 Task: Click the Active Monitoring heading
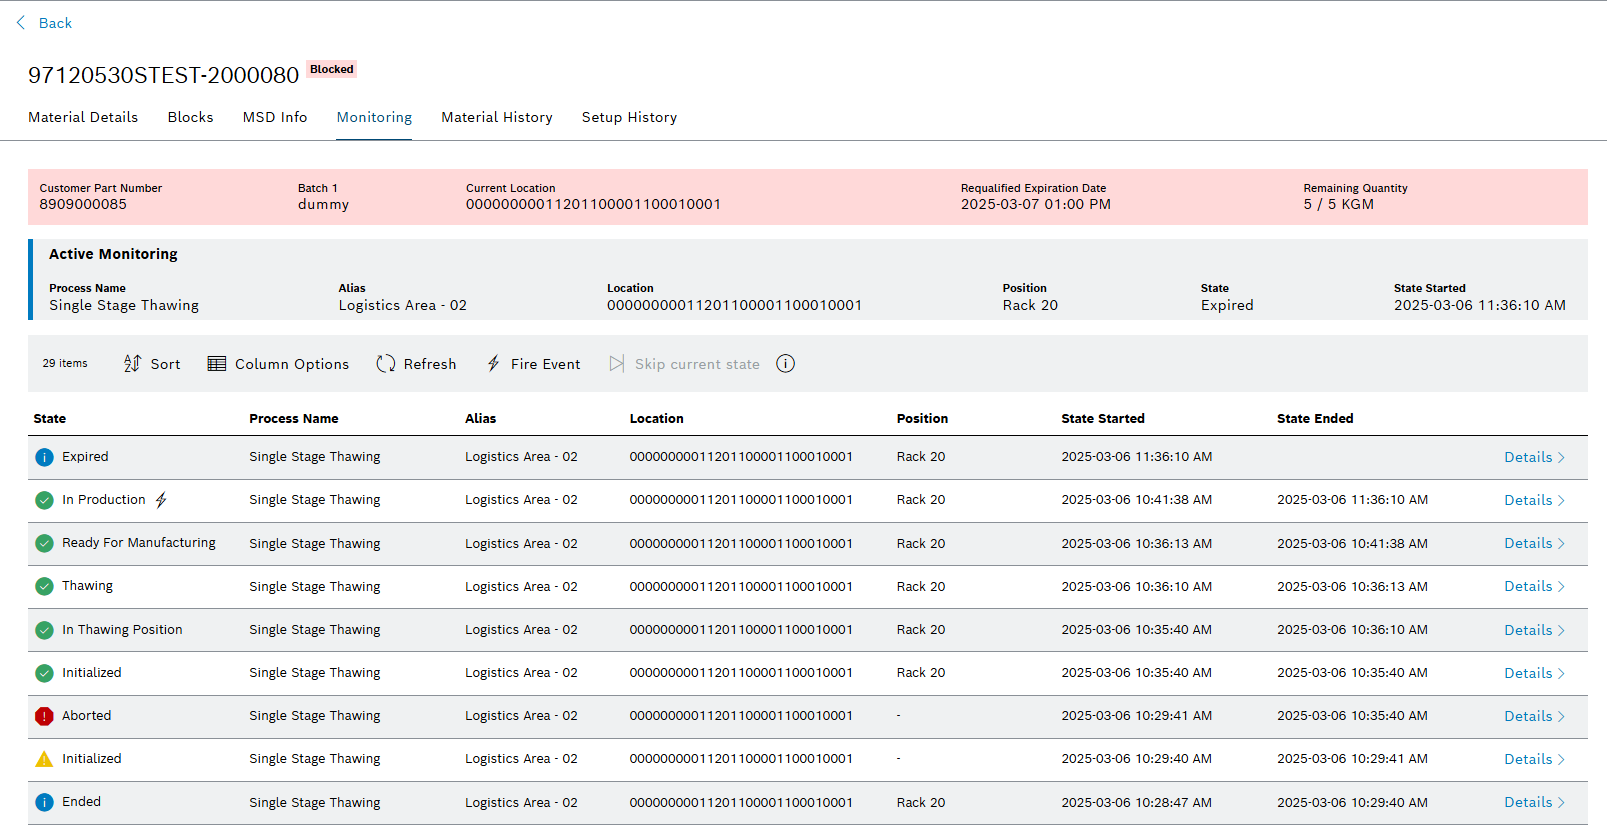113,254
